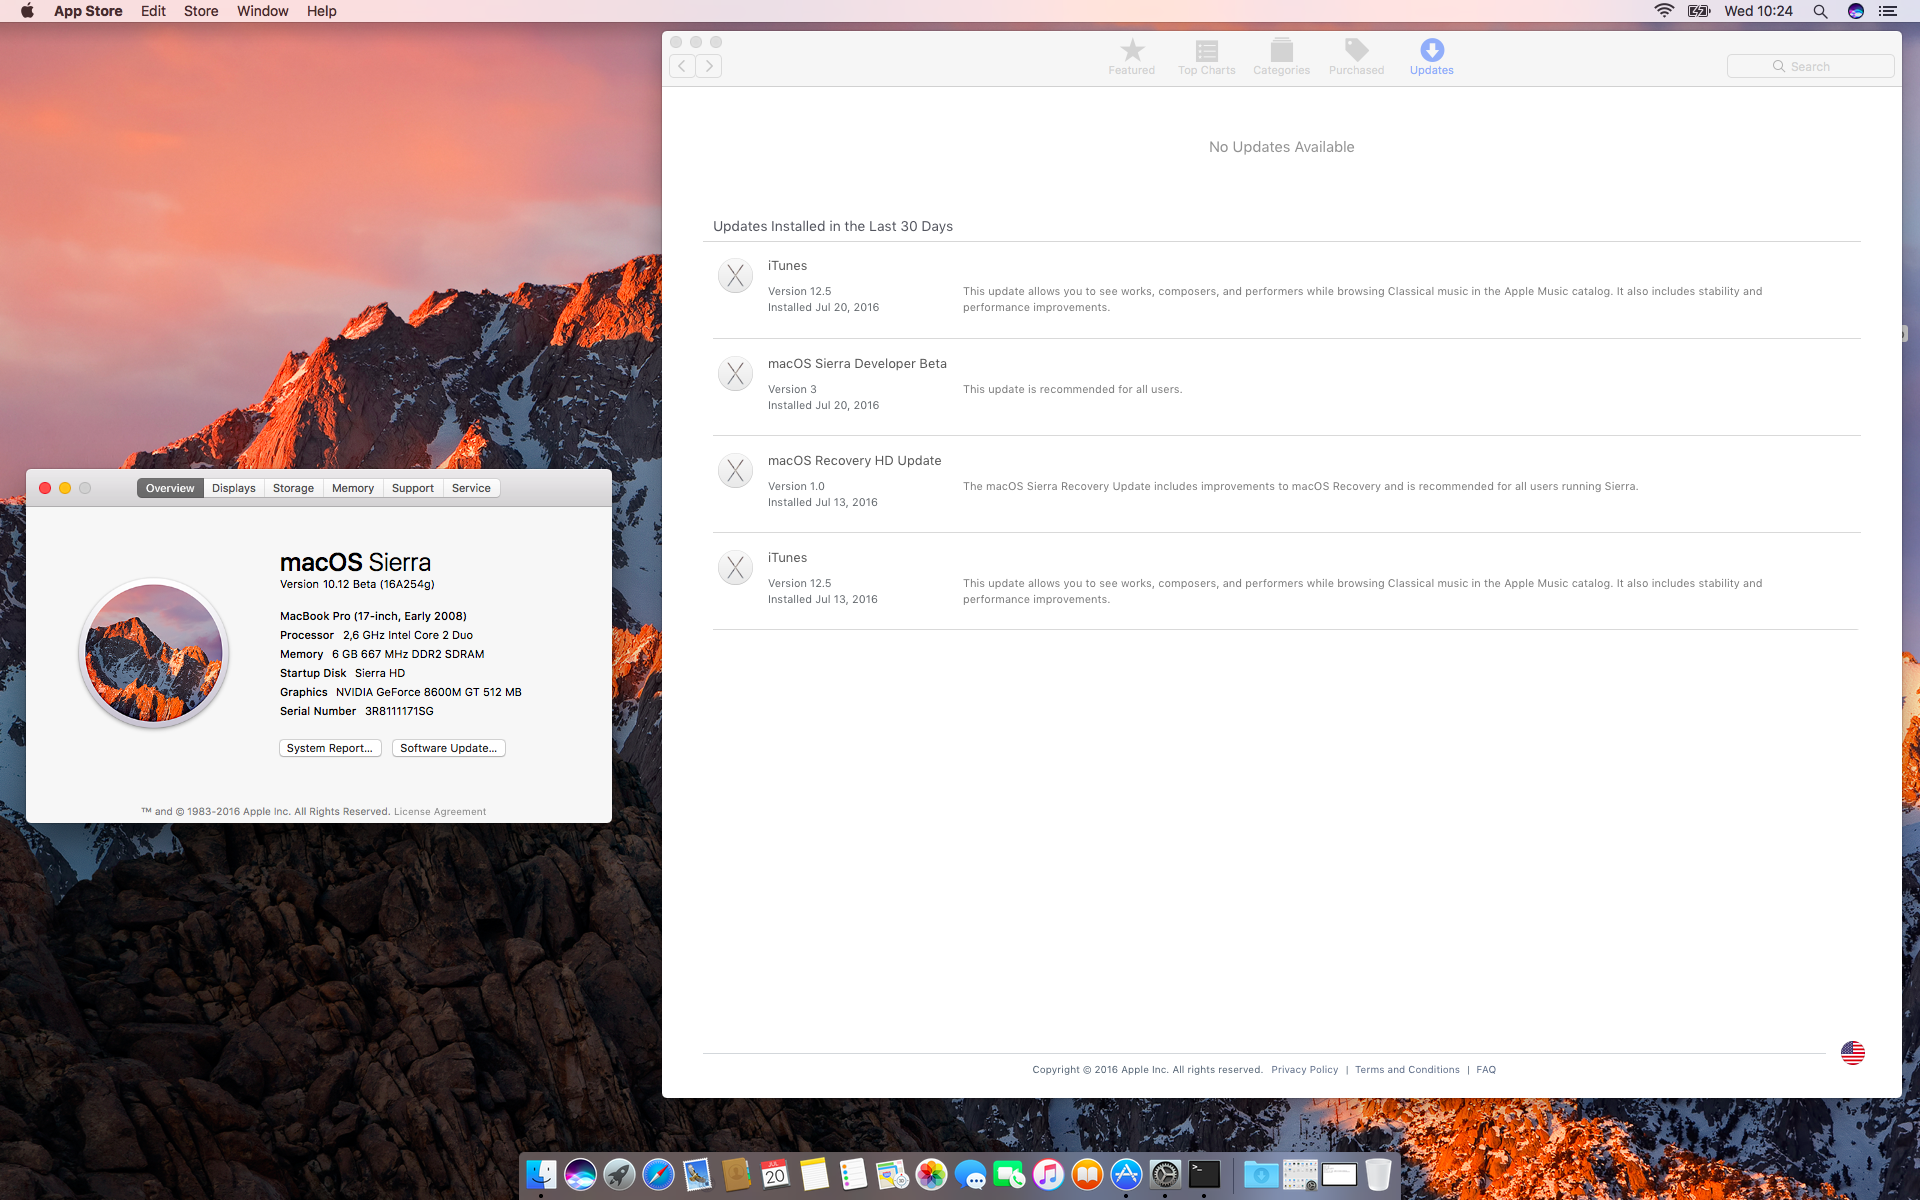This screenshot has width=1920, height=1200.
Task: Open System Preferences from the Dock
Action: click(1165, 1174)
